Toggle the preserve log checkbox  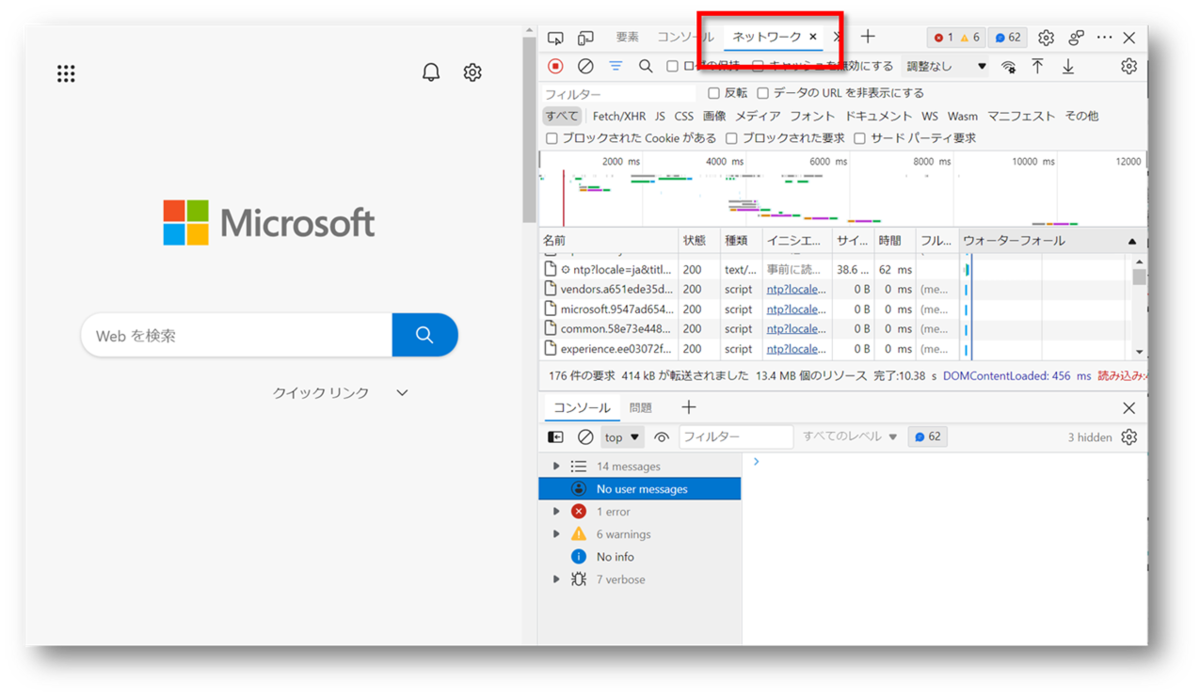click(673, 66)
